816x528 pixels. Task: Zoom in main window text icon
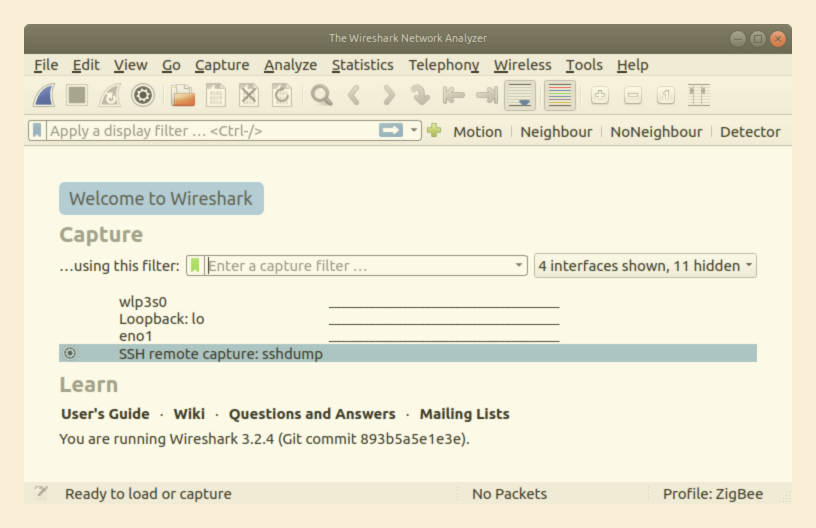(600, 96)
